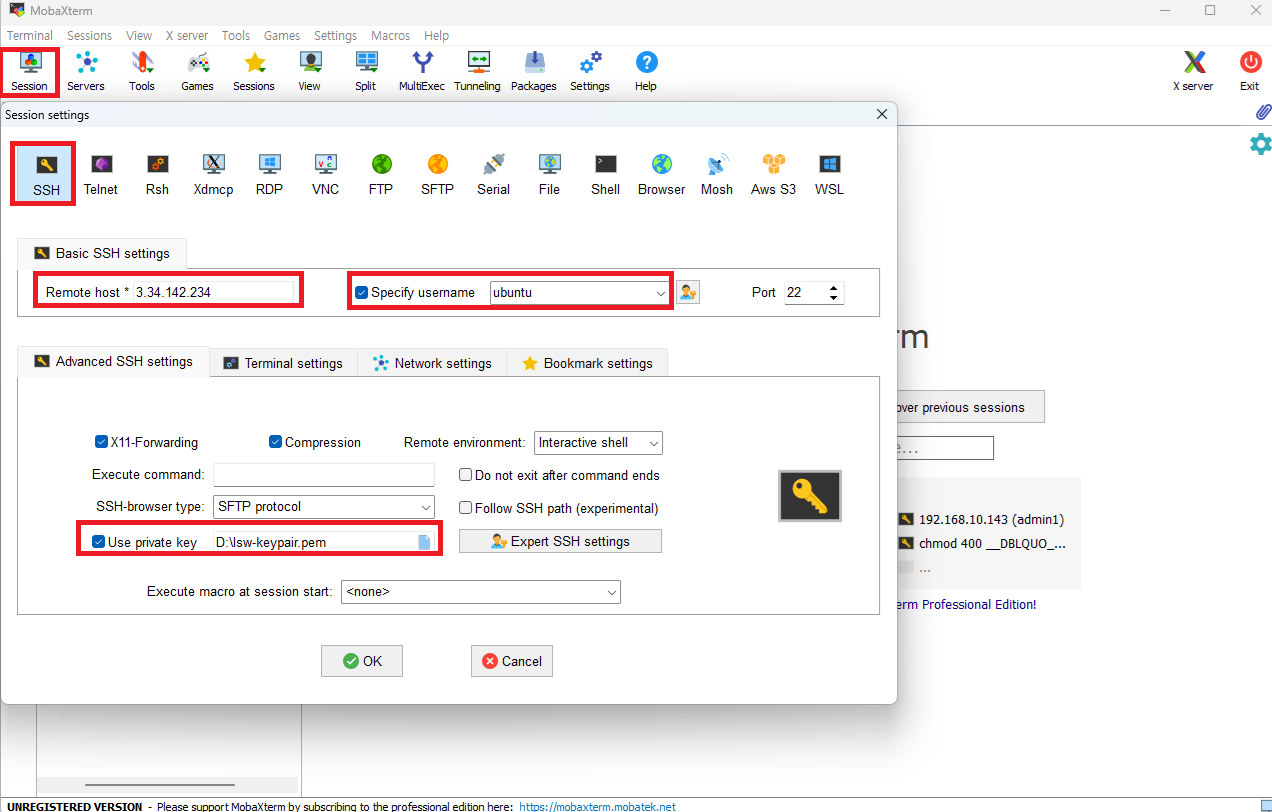1272x812 pixels.
Task: Open Execute macro at session start dropdown
Action: (x=481, y=592)
